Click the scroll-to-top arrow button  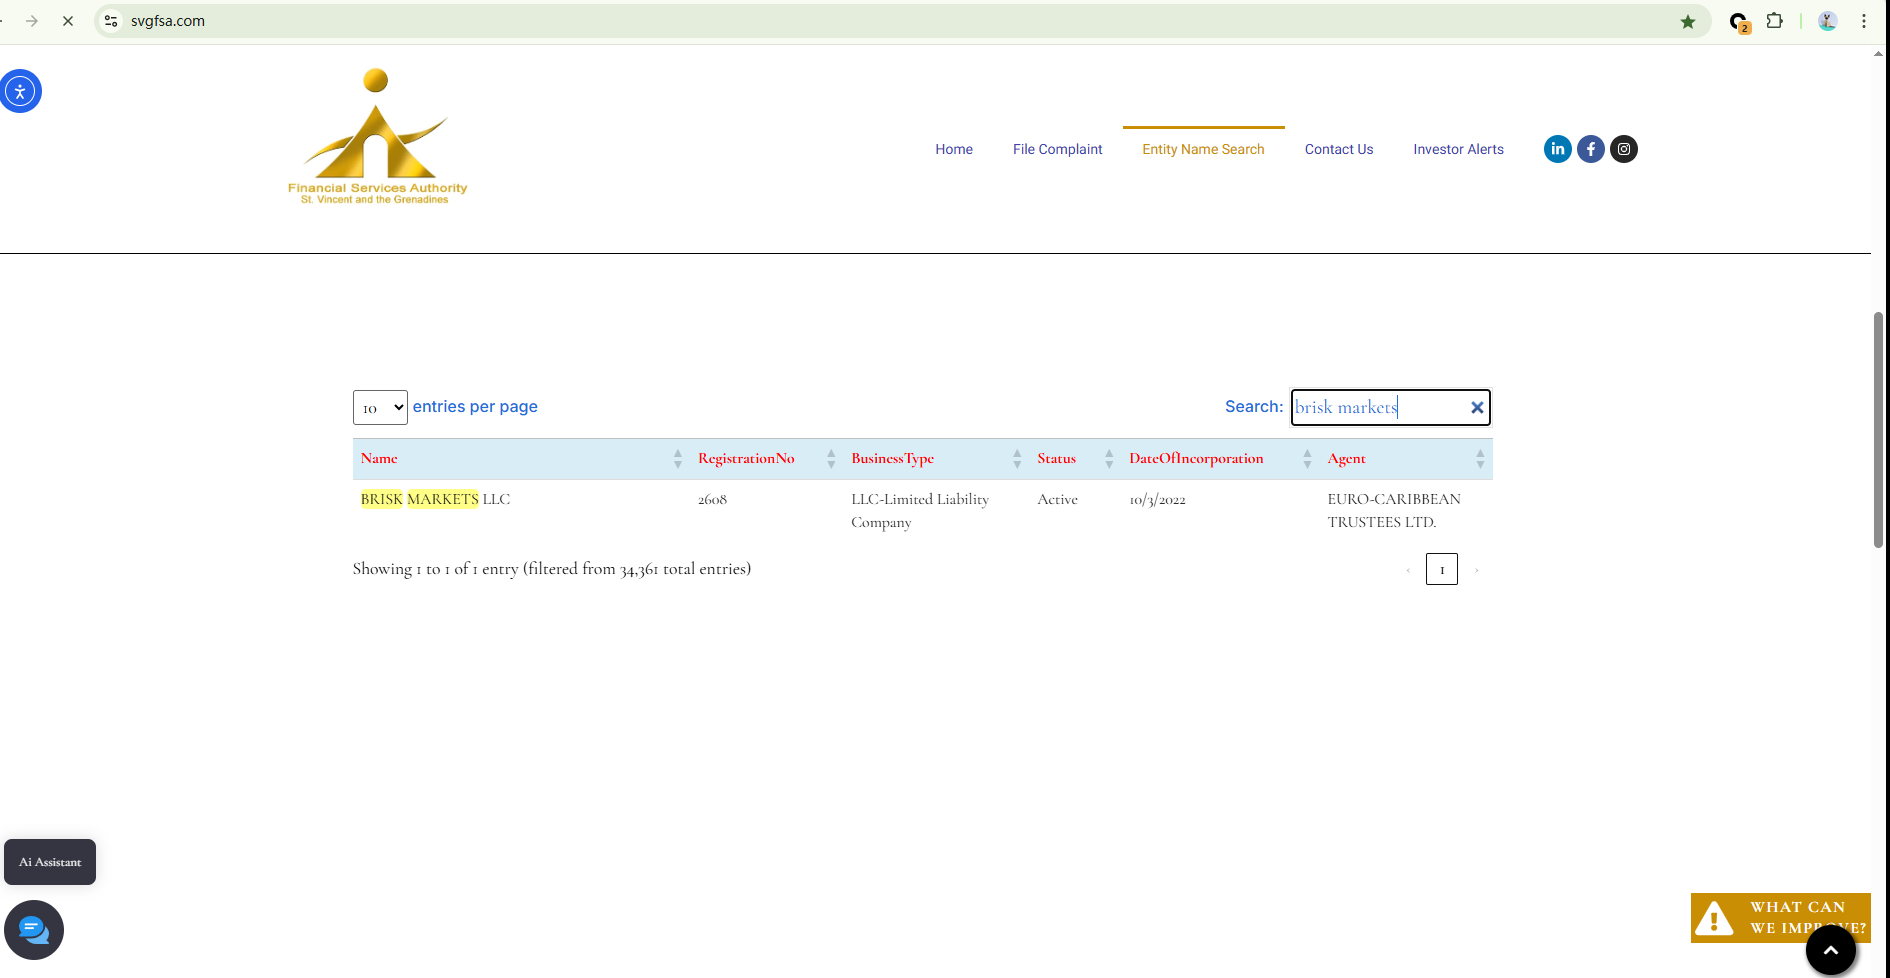coord(1830,950)
